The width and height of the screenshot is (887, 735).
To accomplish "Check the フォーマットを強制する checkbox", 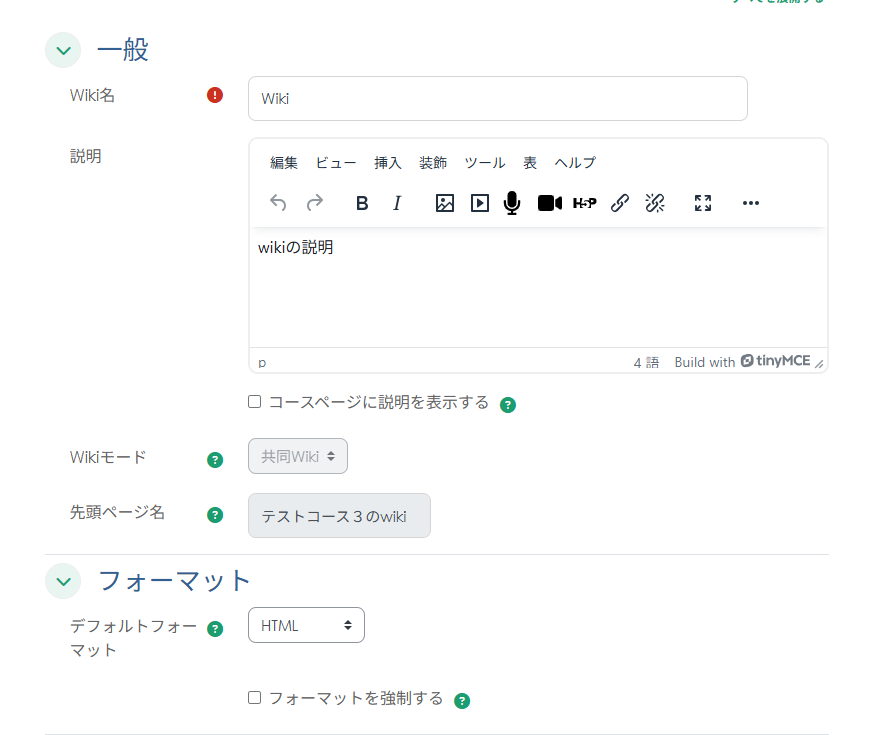I will [255, 698].
